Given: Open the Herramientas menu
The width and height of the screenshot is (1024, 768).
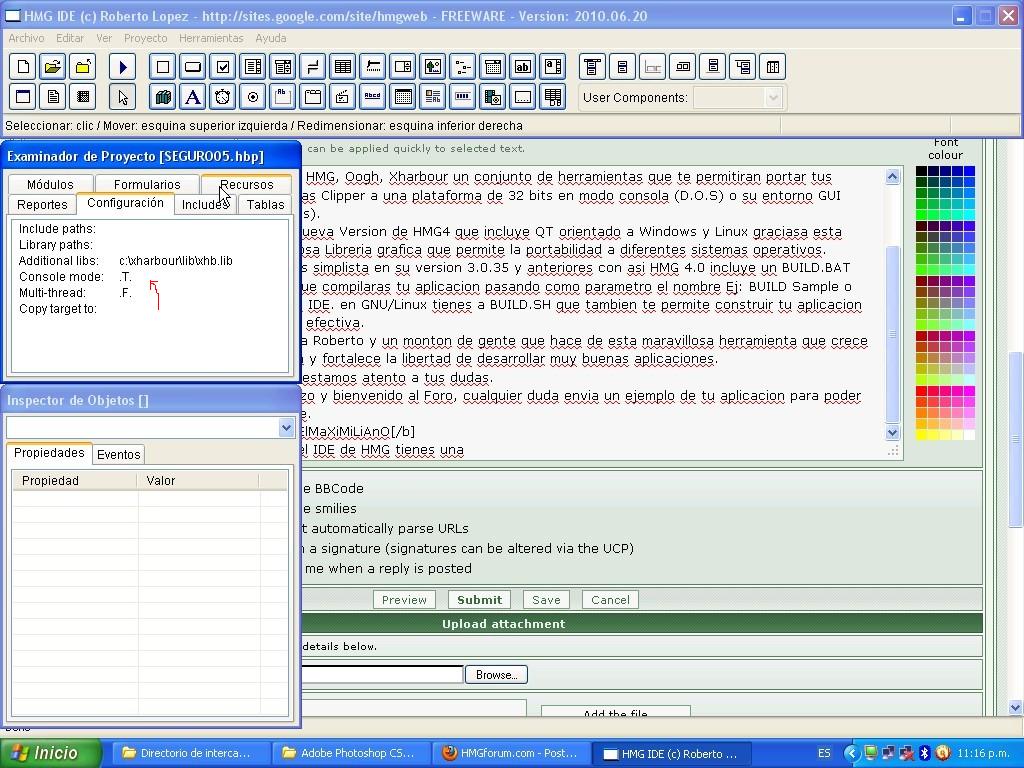Looking at the screenshot, I should pyautogui.click(x=211, y=38).
